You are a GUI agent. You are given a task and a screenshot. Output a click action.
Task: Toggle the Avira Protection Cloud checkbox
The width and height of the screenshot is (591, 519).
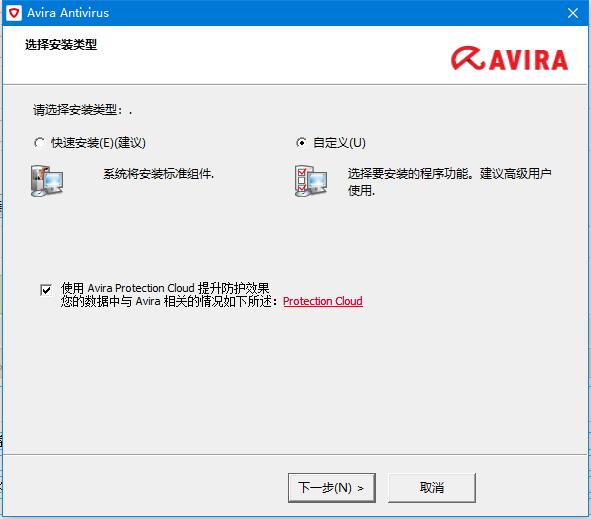click(x=46, y=290)
